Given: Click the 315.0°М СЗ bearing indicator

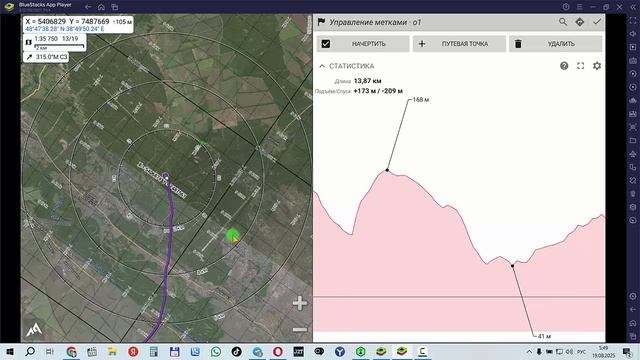Looking at the screenshot, I should coord(46,57).
